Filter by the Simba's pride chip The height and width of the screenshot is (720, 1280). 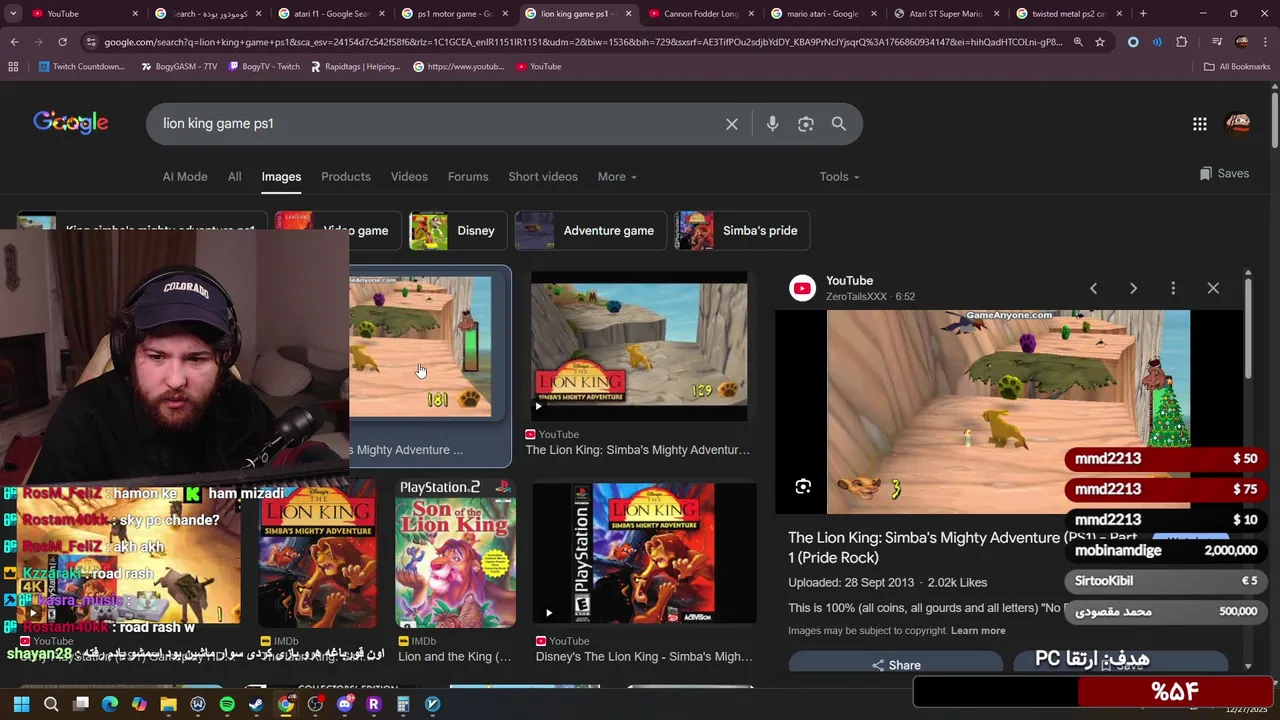(742, 231)
